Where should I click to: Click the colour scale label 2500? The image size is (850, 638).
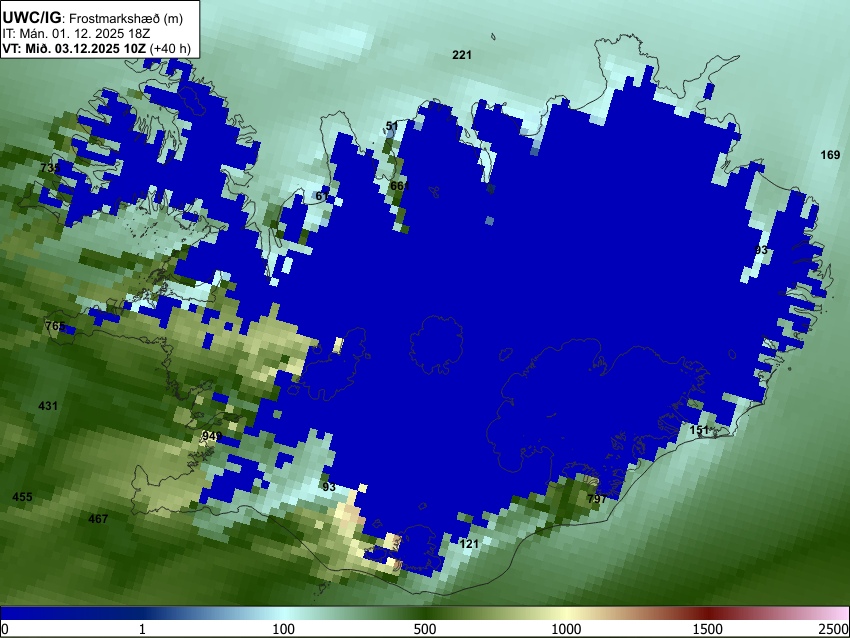tap(834, 629)
